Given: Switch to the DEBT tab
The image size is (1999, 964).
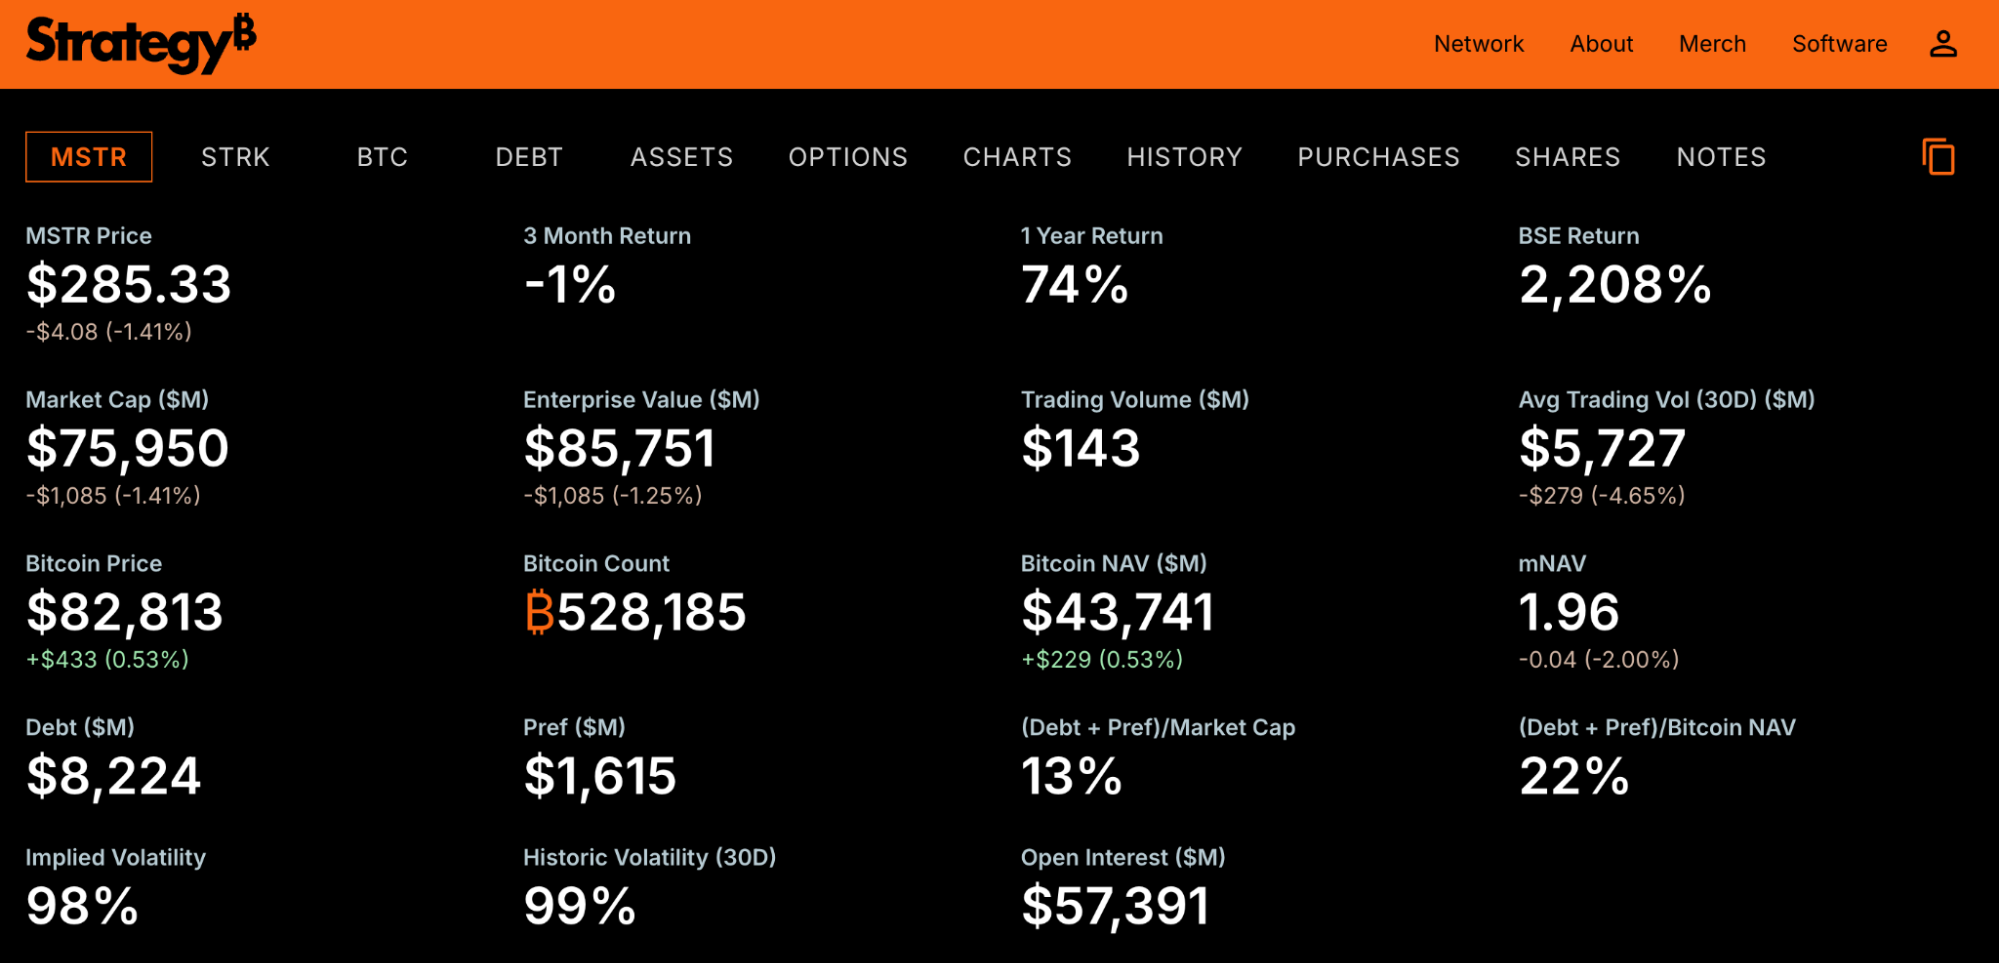Looking at the screenshot, I should coord(529,157).
